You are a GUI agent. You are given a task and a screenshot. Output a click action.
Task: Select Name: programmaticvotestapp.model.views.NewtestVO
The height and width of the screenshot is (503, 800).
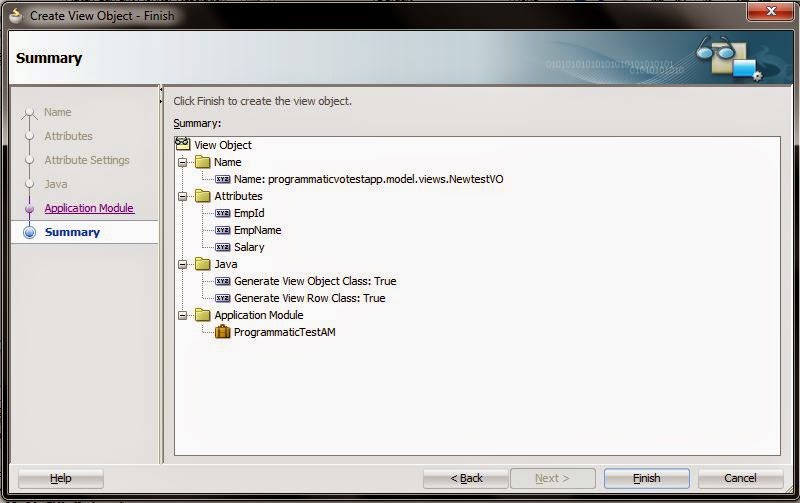[368, 179]
